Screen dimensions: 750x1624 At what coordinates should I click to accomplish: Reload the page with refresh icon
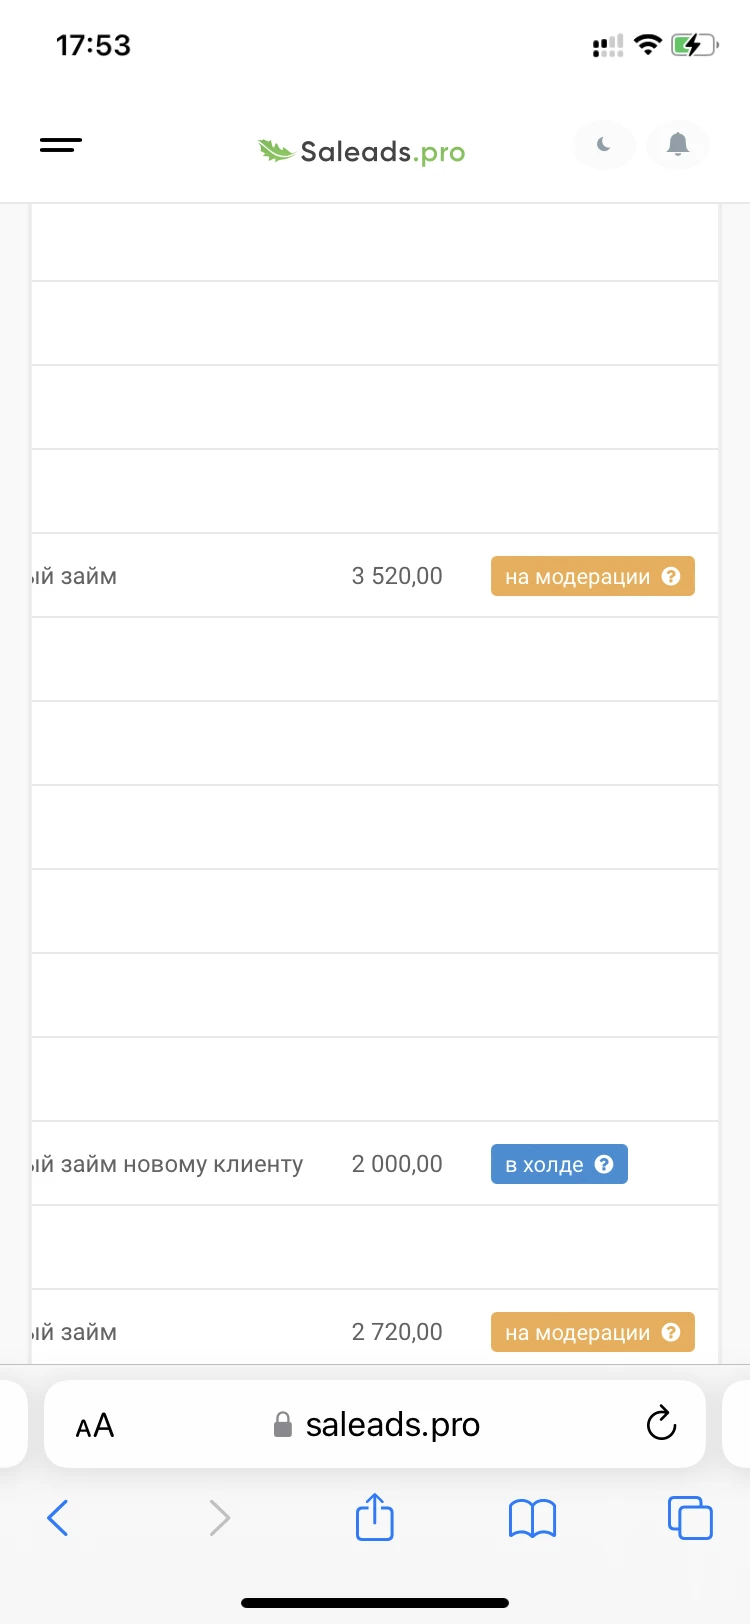coord(661,1423)
